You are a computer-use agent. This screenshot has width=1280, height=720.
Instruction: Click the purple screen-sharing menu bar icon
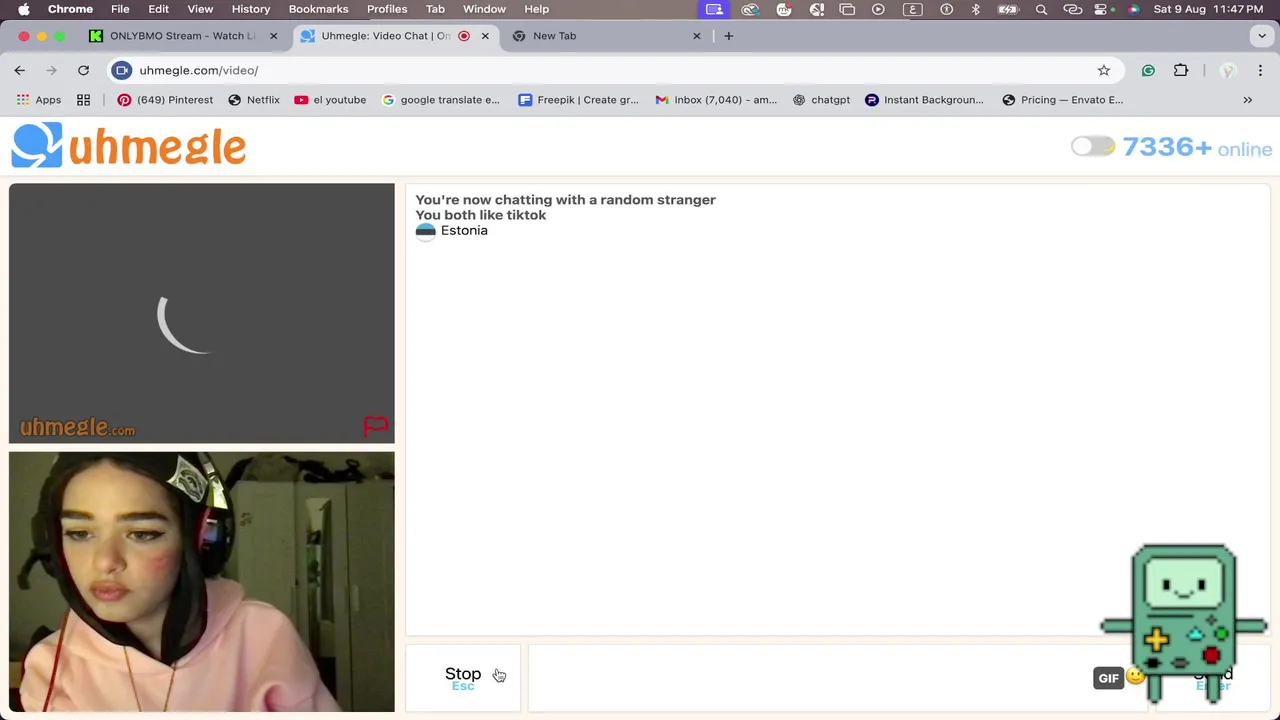pos(714,9)
